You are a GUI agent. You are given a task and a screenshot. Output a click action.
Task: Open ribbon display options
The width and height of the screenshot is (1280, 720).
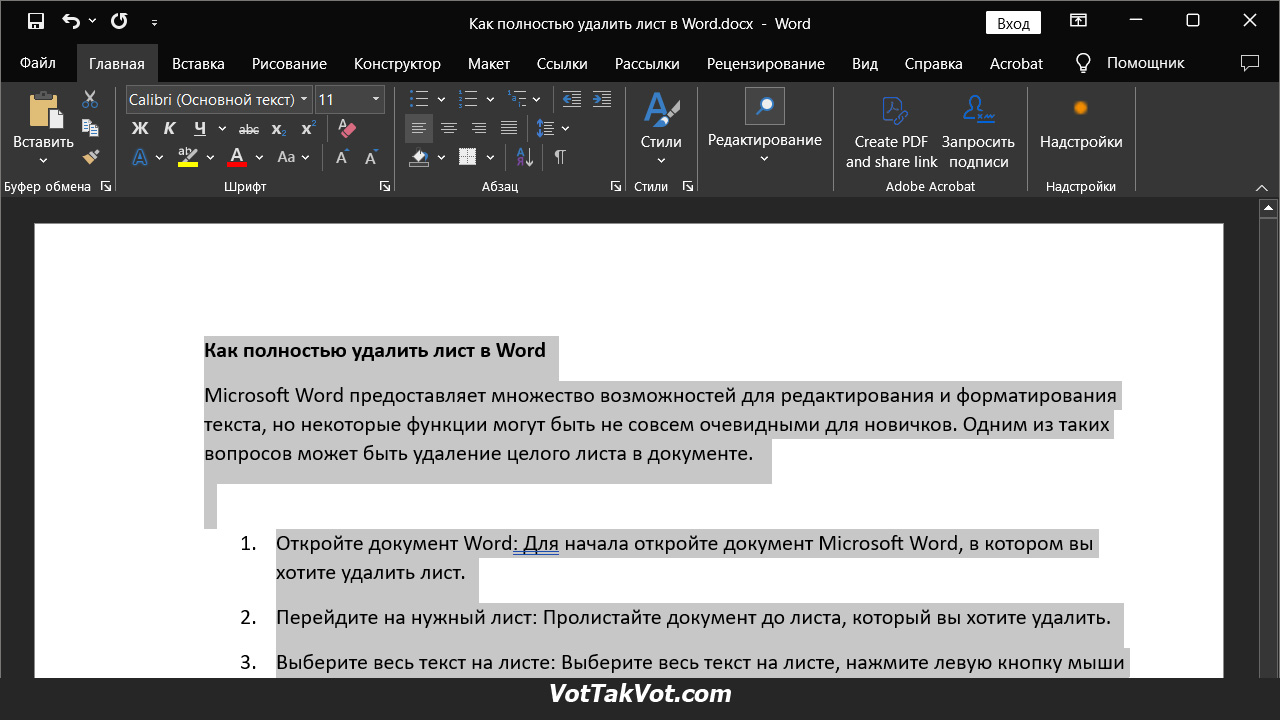pos(1078,21)
